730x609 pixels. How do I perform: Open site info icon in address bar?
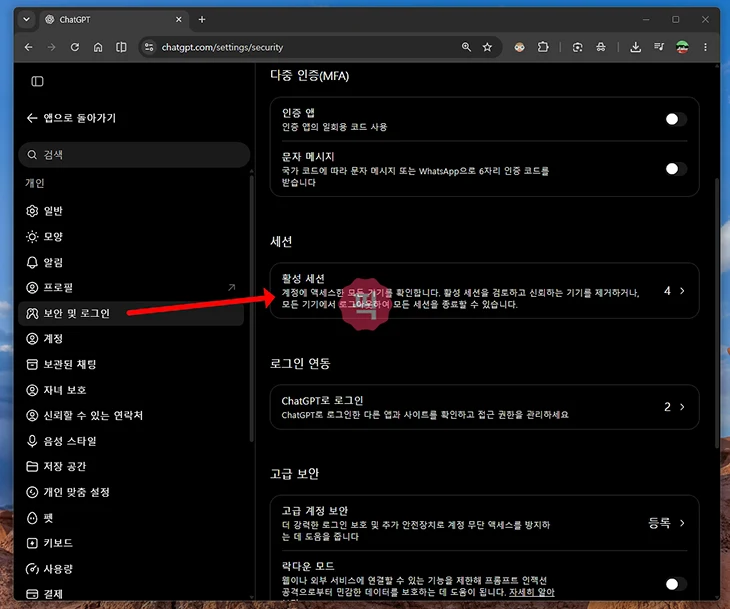(x=149, y=47)
